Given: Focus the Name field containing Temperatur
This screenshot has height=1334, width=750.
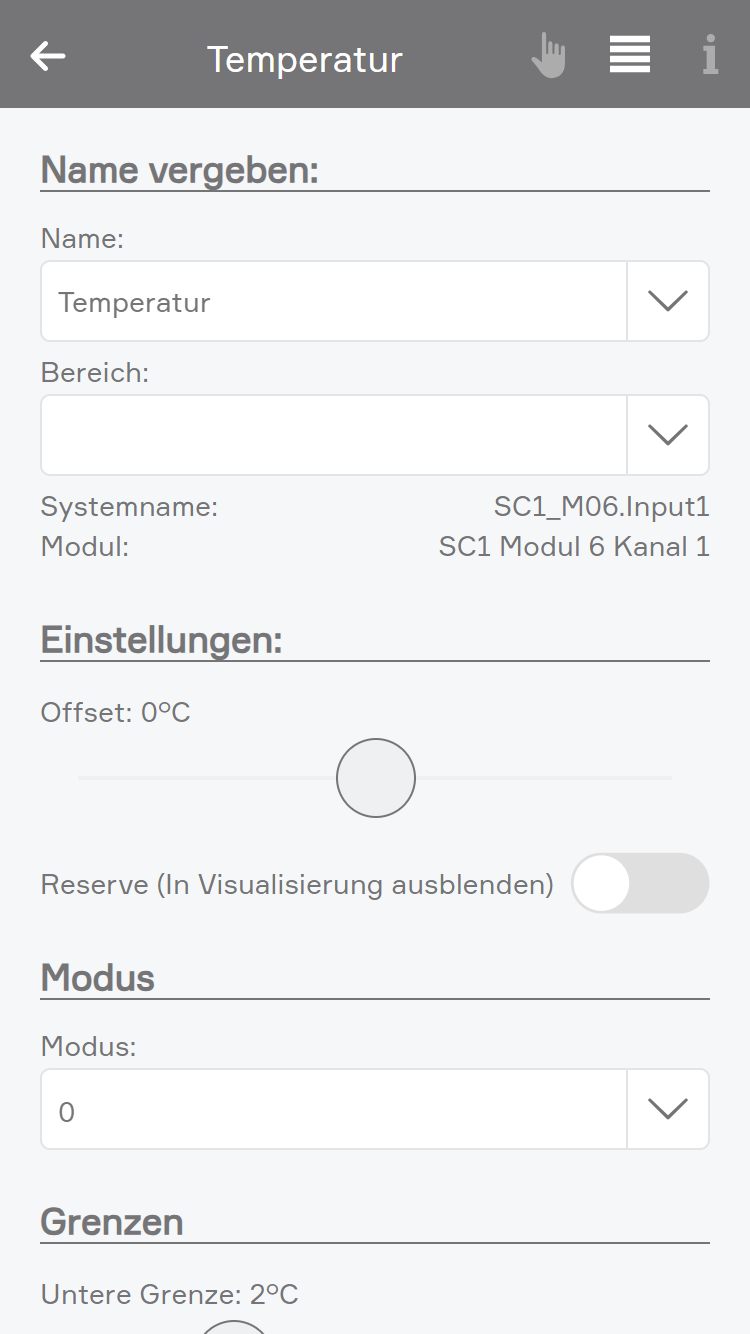Looking at the screenshot, I should pyautogui.click(x=333, y=301).
